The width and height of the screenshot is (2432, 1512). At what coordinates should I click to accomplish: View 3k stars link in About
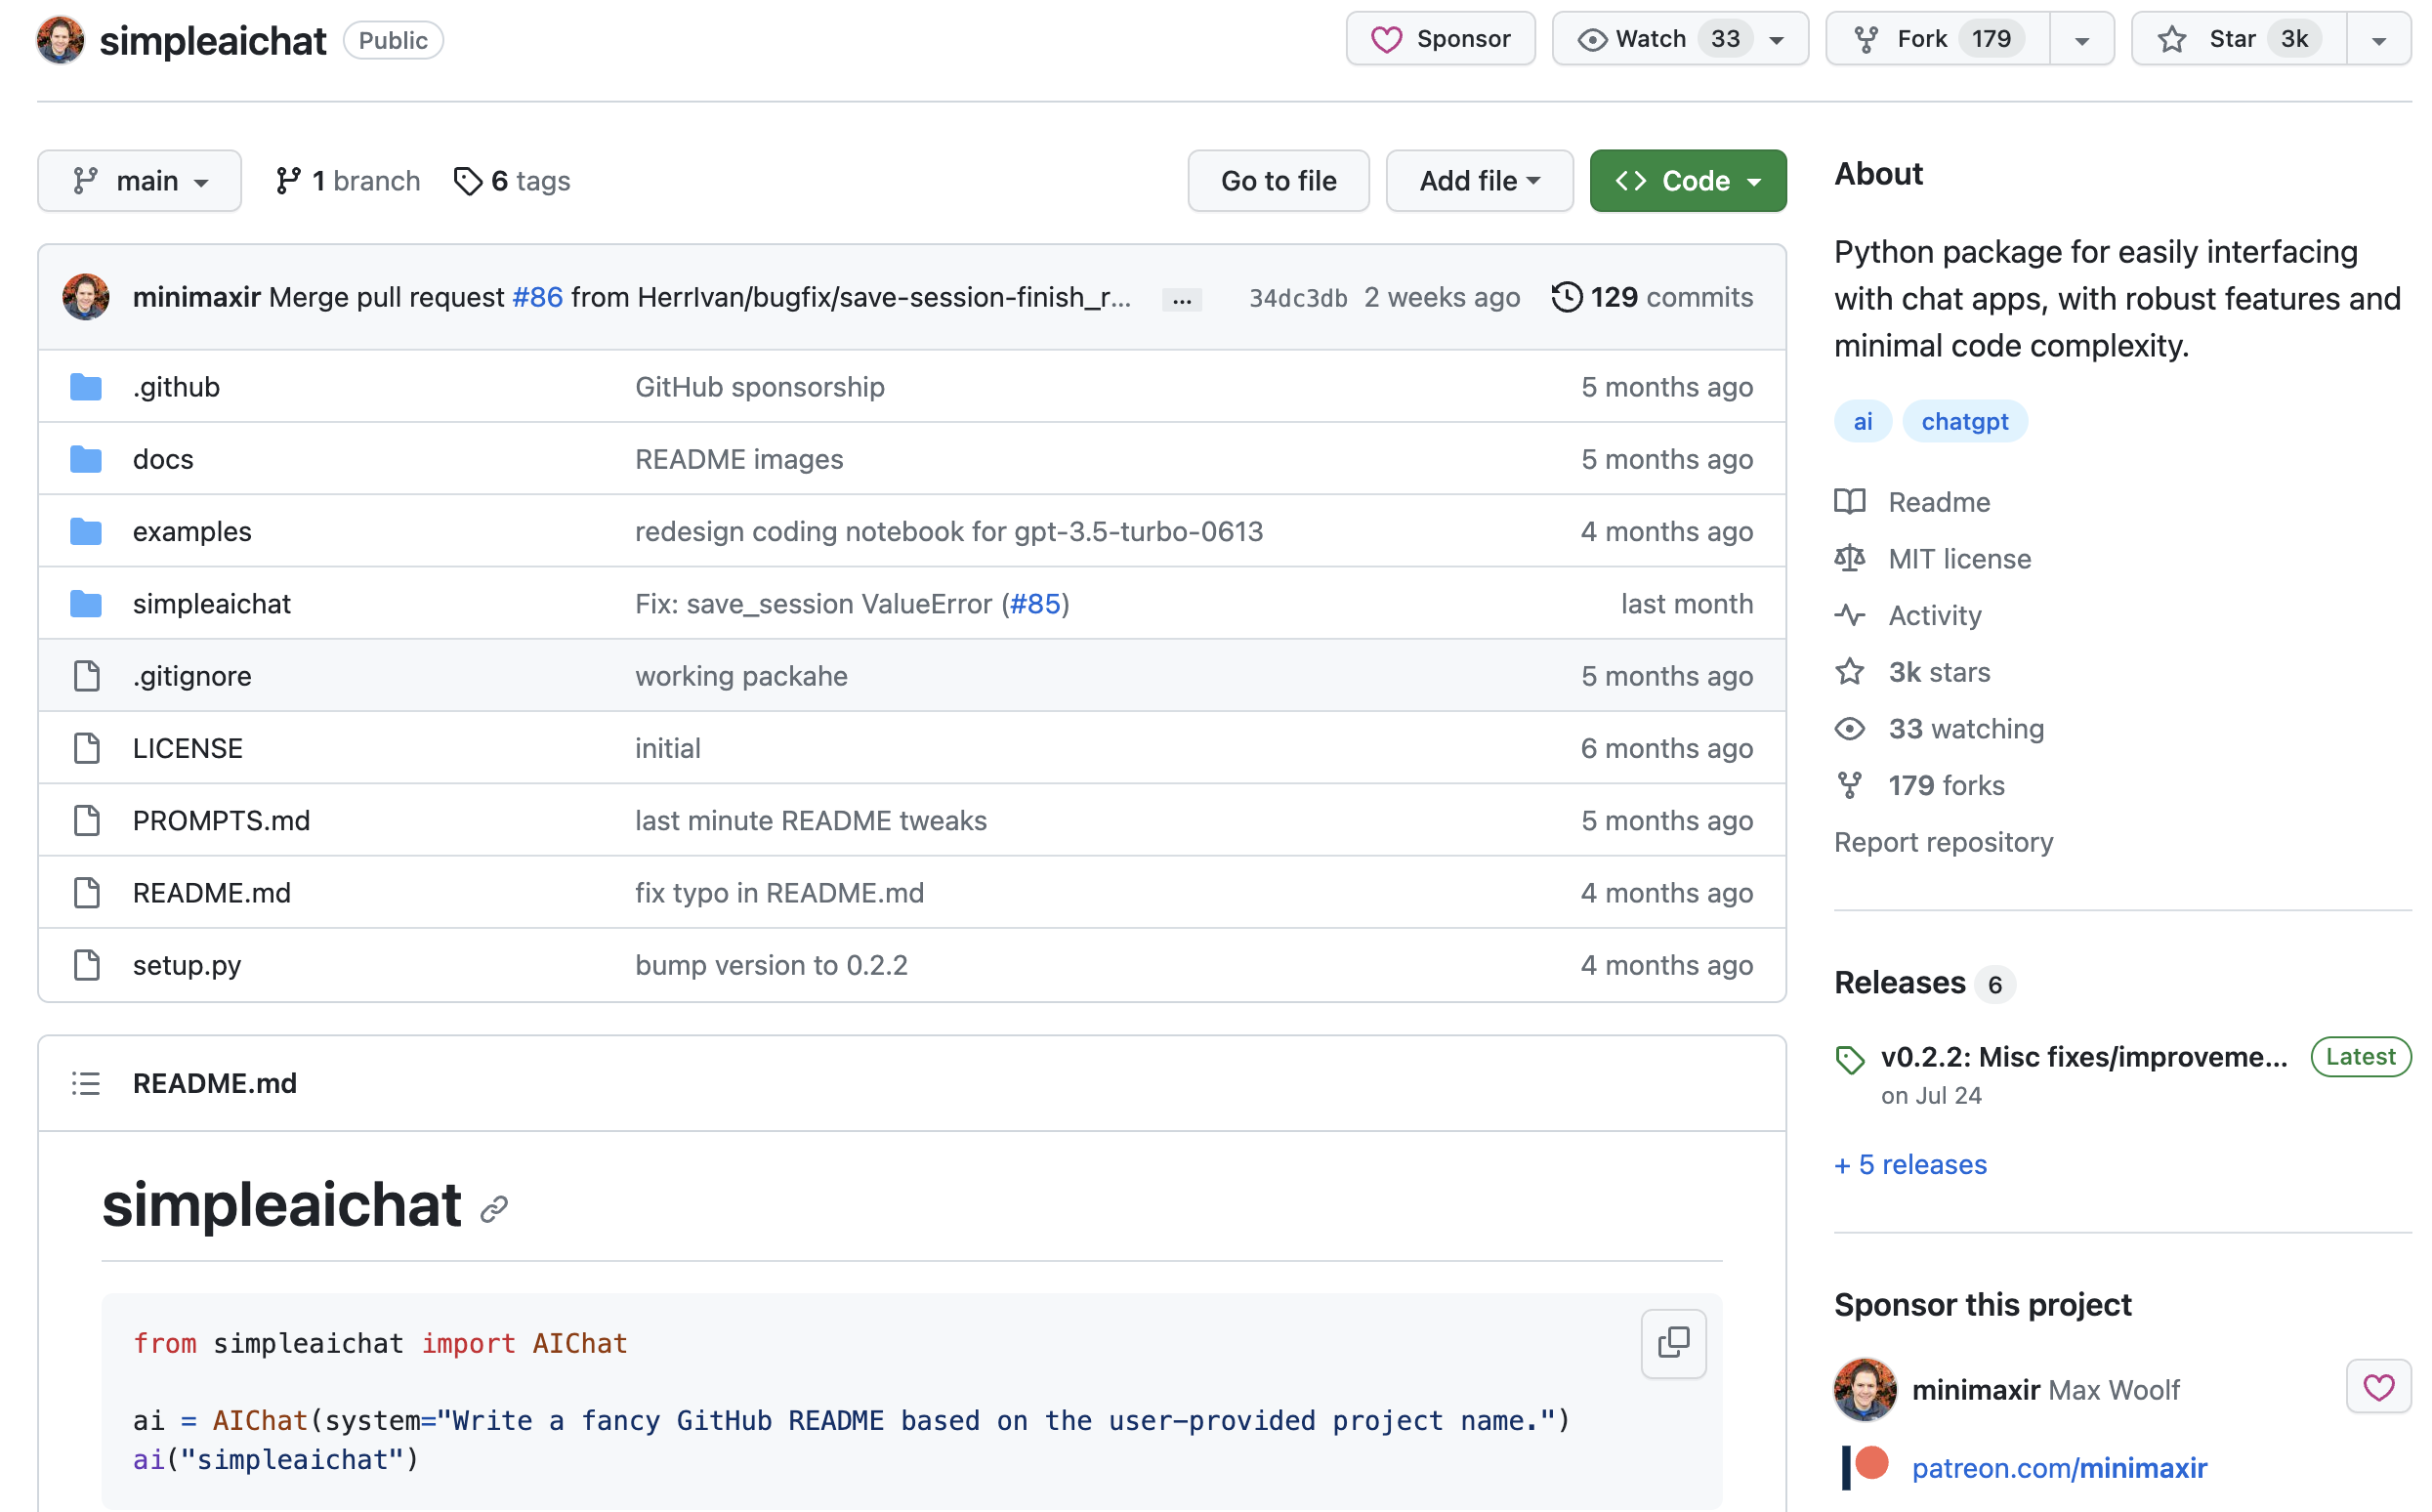(x=1912, y=672)
